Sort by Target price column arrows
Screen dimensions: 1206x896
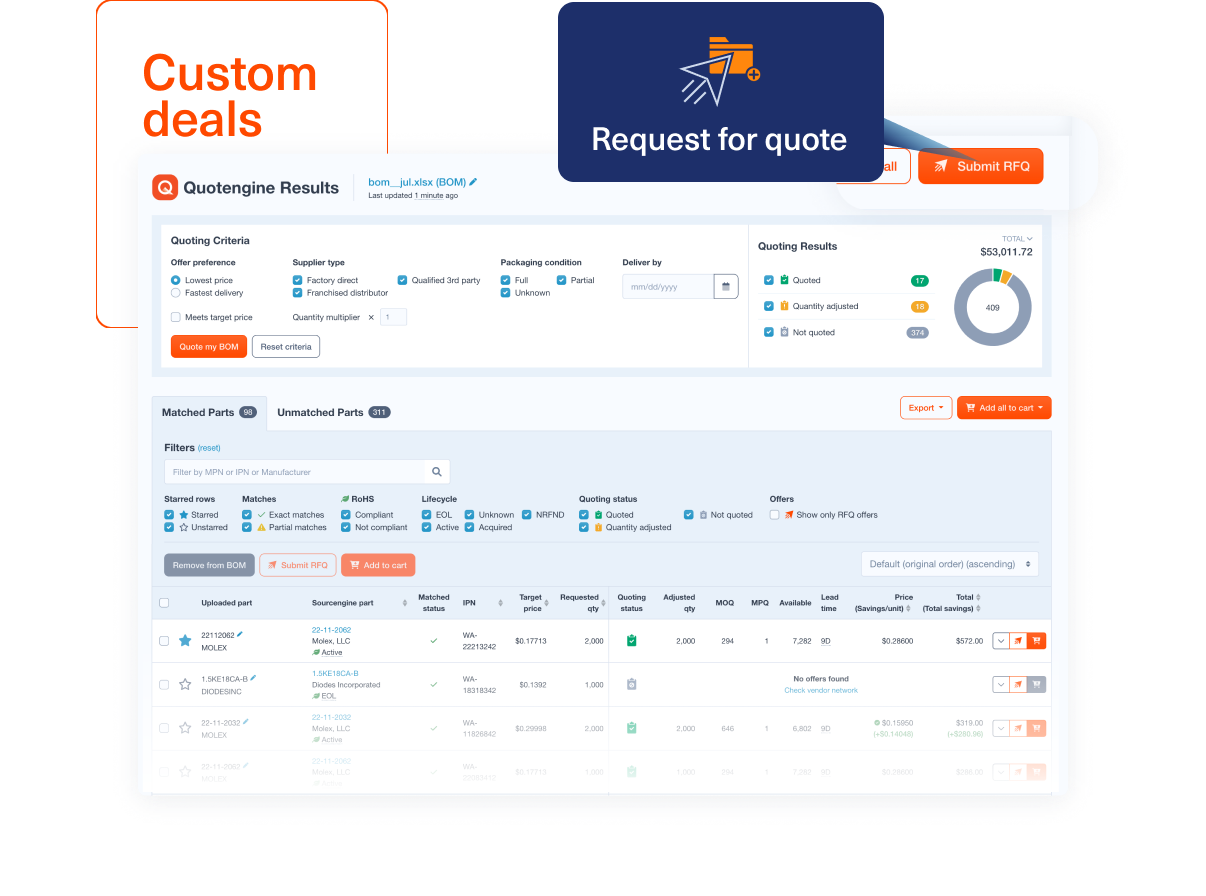click(549, 603)
